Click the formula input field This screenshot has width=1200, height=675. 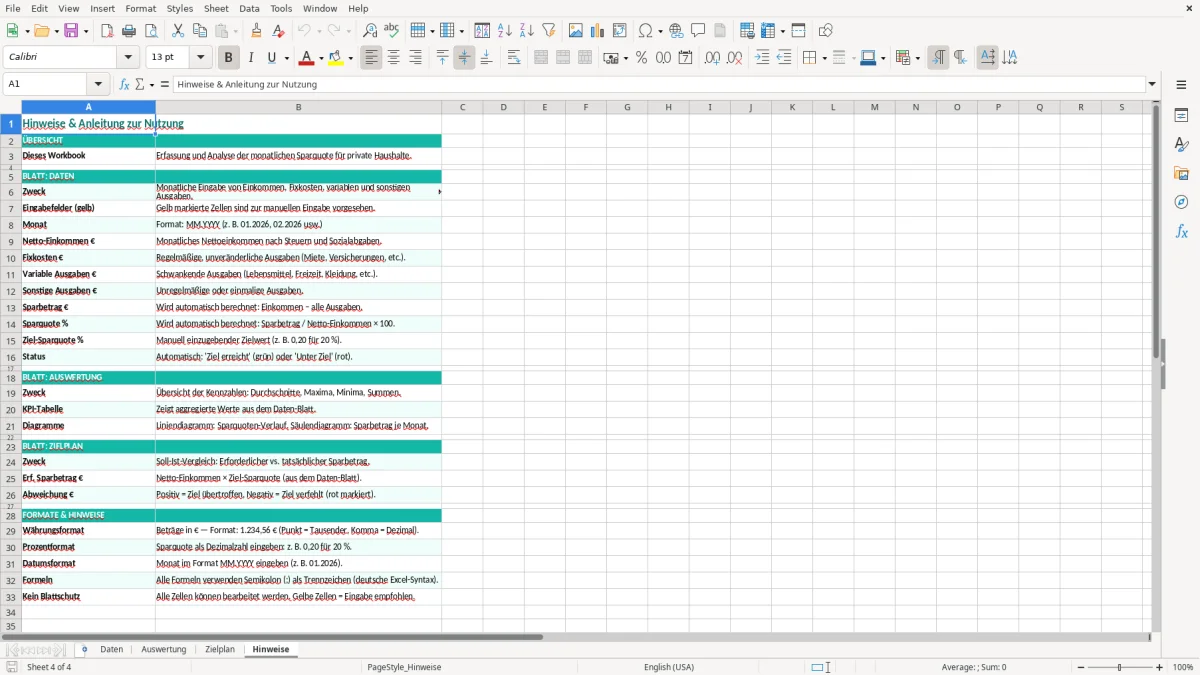(658, 85)
